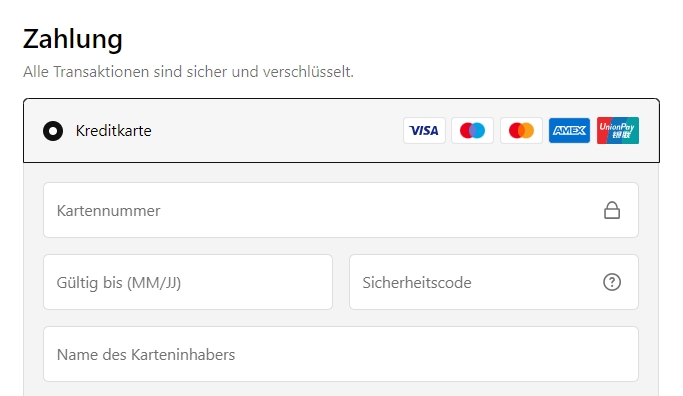The image size is (683, 396).
Task: Click the Visa card logo
Action: coord(424,130)
